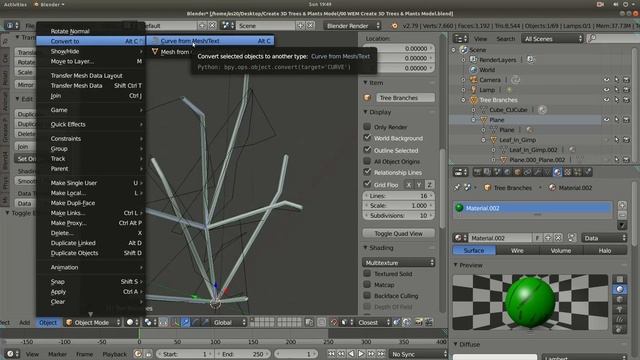This screenshot has height=360, width=640.
Task: Open the Texture properties tab icon
Action: [568, 172]
